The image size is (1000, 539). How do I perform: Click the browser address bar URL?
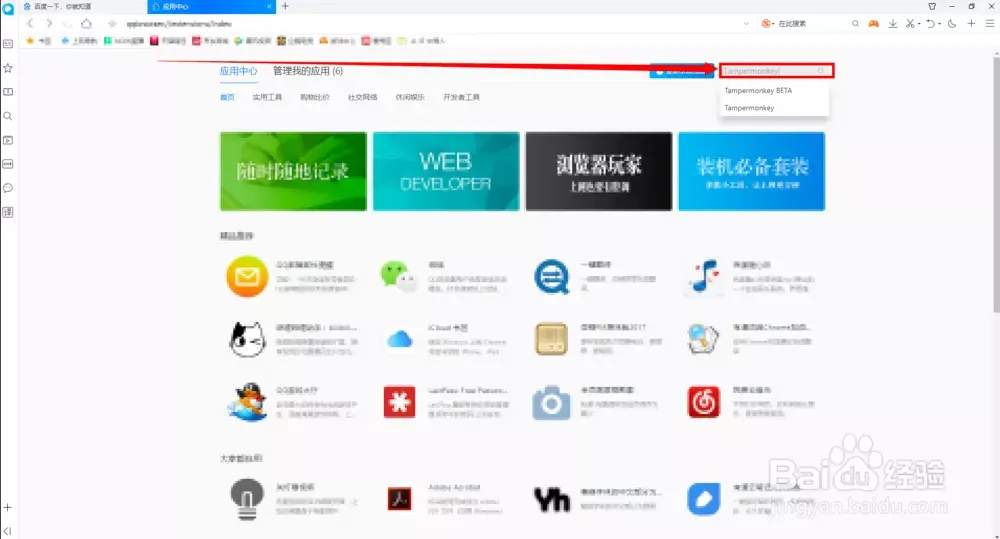(179, 24)
